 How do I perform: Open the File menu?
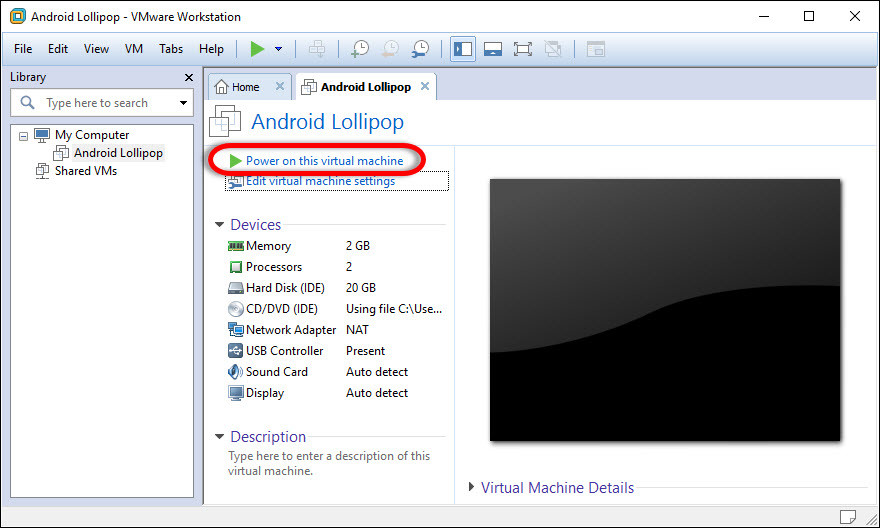23,49
